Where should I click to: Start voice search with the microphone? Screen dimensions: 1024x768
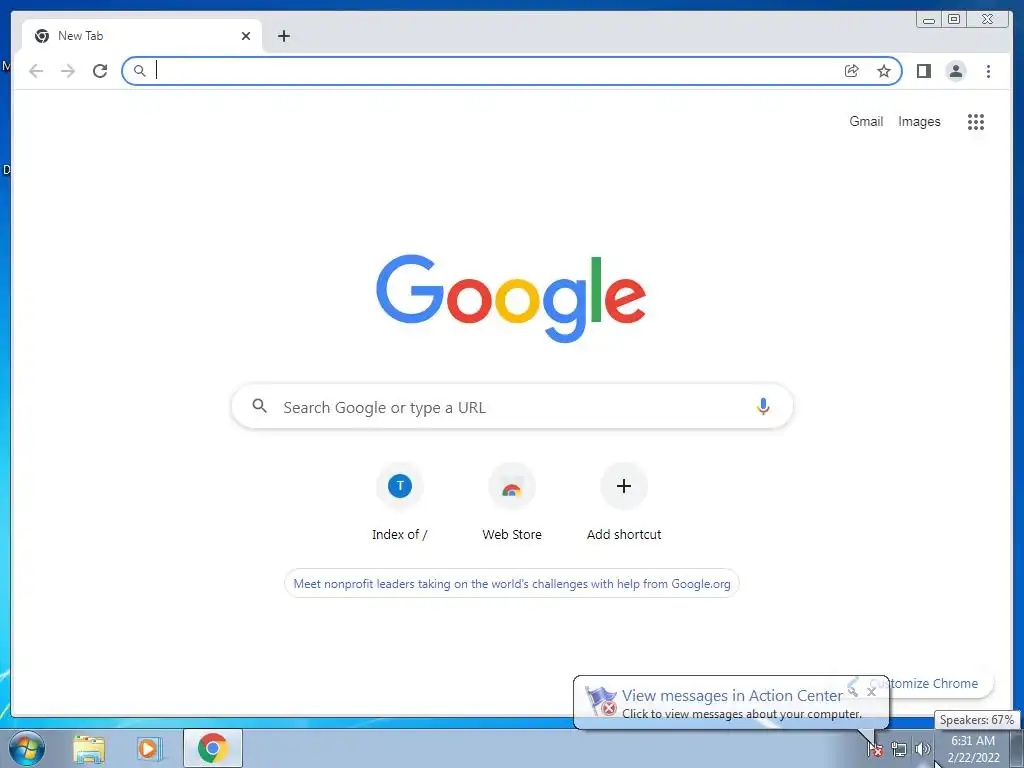tap(763, 406)
